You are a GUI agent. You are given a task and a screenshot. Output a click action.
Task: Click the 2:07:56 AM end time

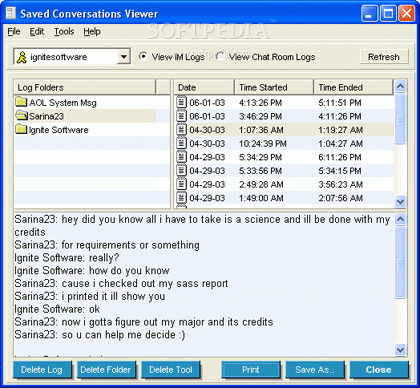click(340, 198)
